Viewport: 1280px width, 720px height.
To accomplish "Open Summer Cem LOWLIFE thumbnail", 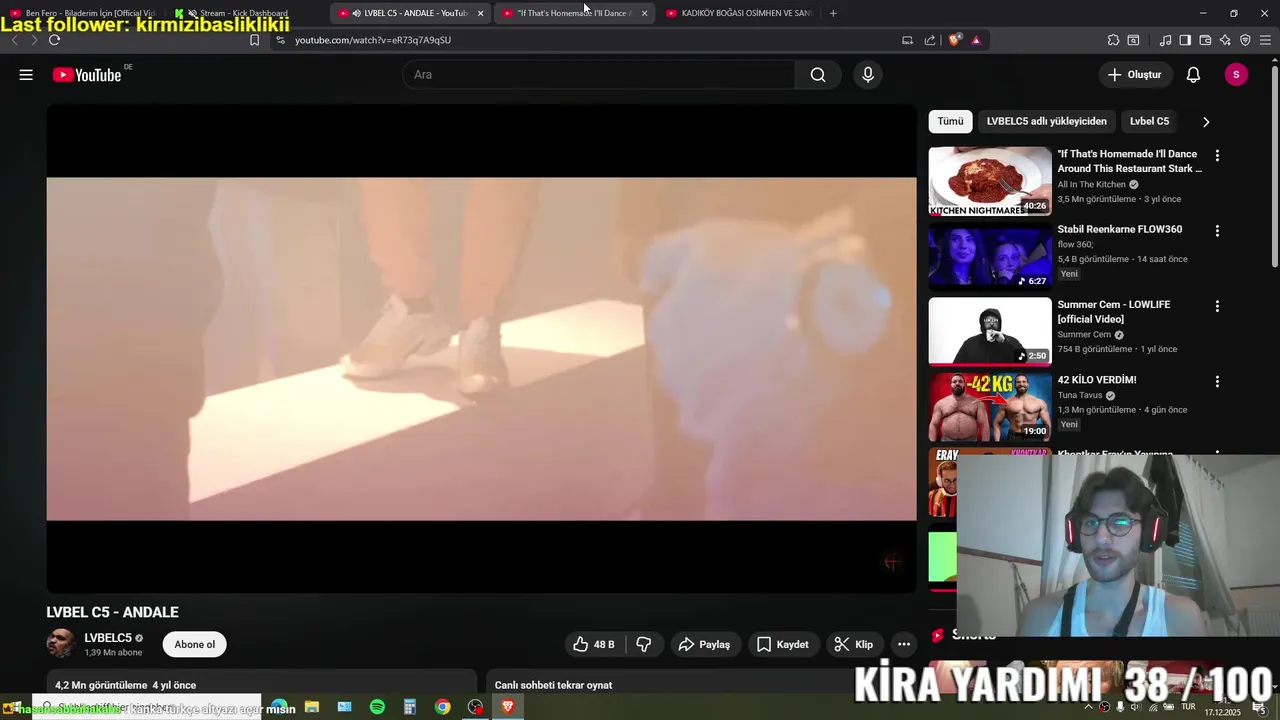I will (990, 332).
